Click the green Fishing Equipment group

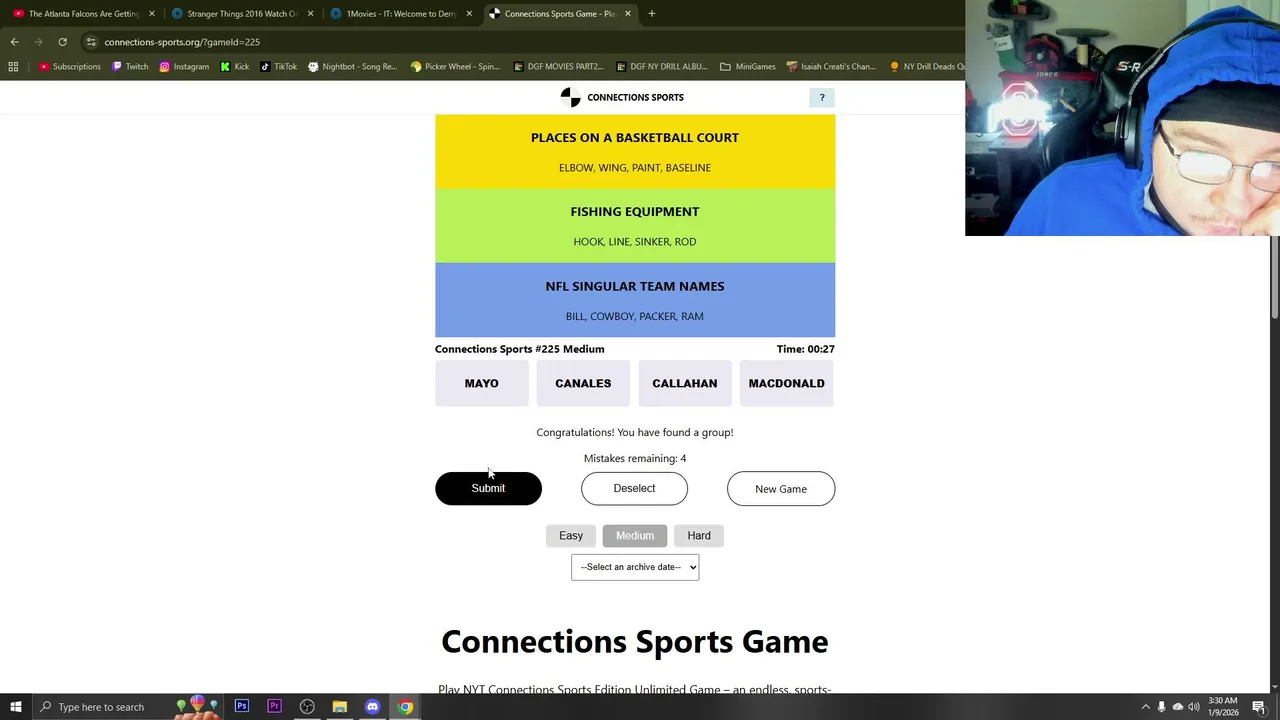pos(635,225)
